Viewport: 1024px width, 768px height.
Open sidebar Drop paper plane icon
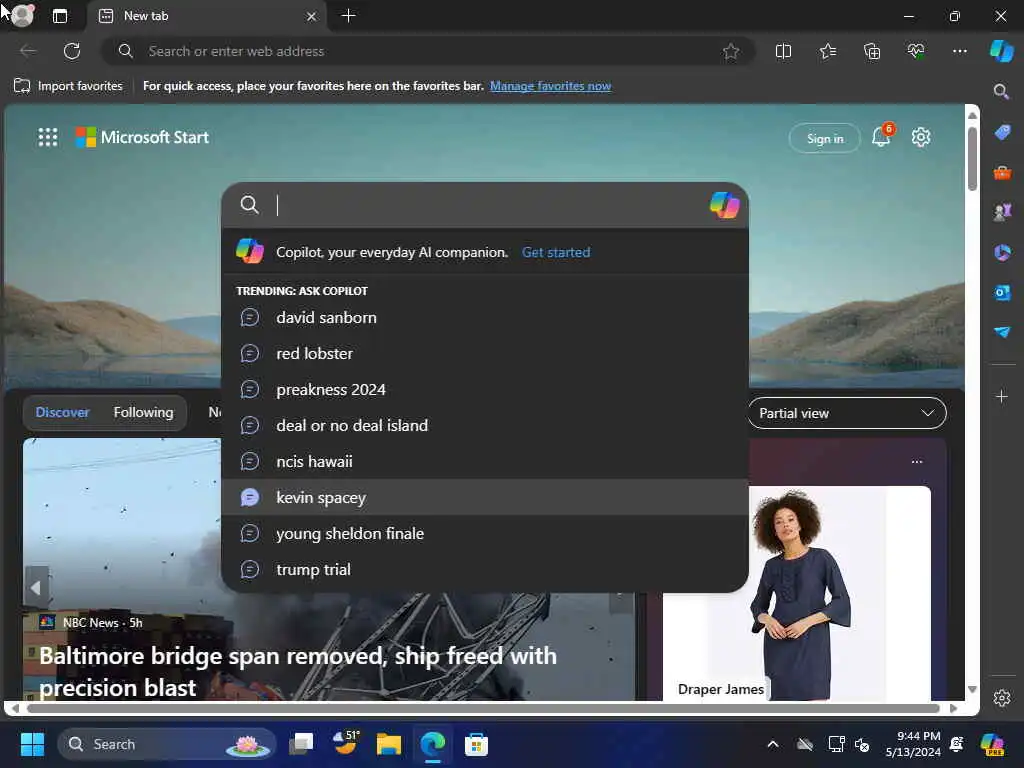click(x=1002, y=332)
